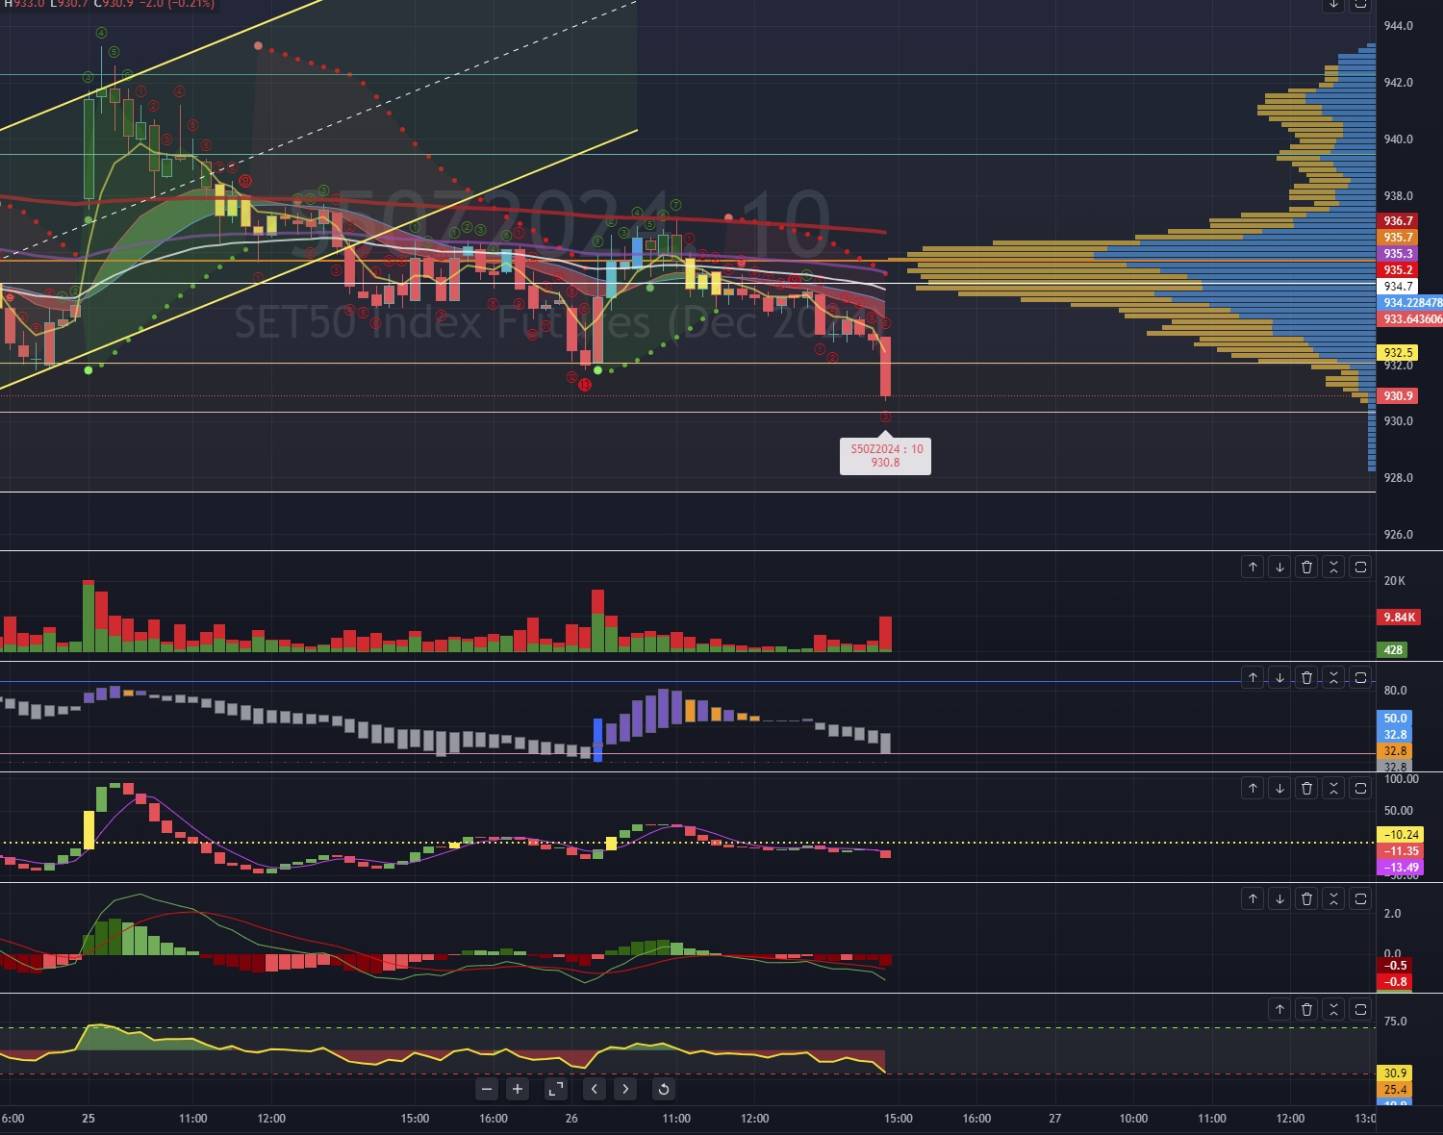Viewport: 1443px width, 1135px height.
Task: Click the 932.5 yellow price label
Action: pyautogui.click(x=1398, y=352)
